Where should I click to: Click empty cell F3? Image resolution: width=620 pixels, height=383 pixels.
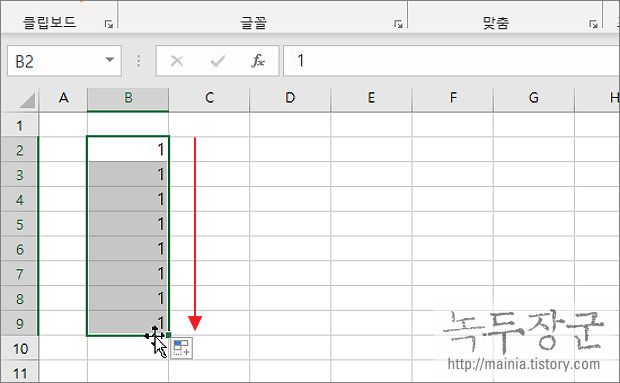(x=453, y=174)
